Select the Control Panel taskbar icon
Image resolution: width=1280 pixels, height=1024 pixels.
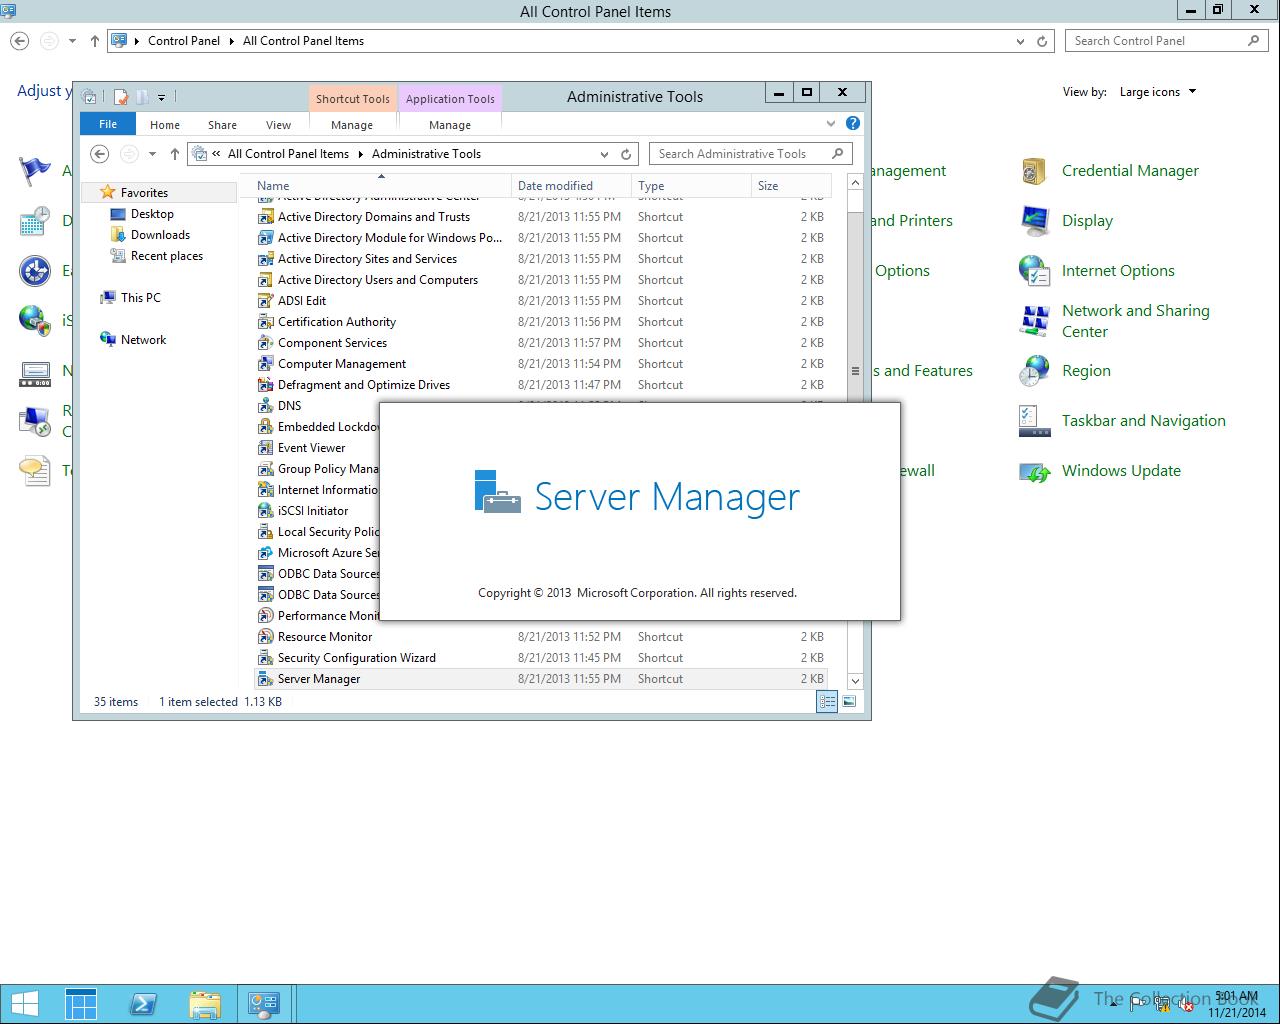(264, 1004)
